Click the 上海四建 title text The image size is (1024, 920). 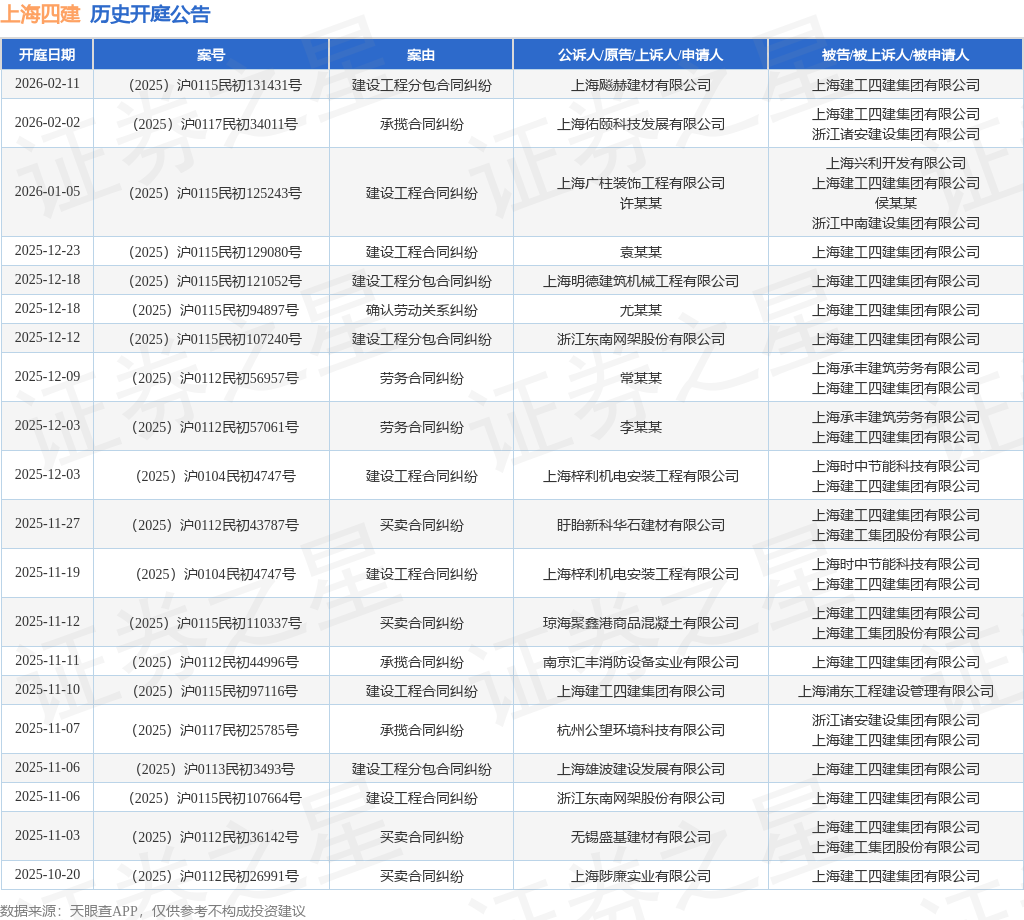point(40,14)
